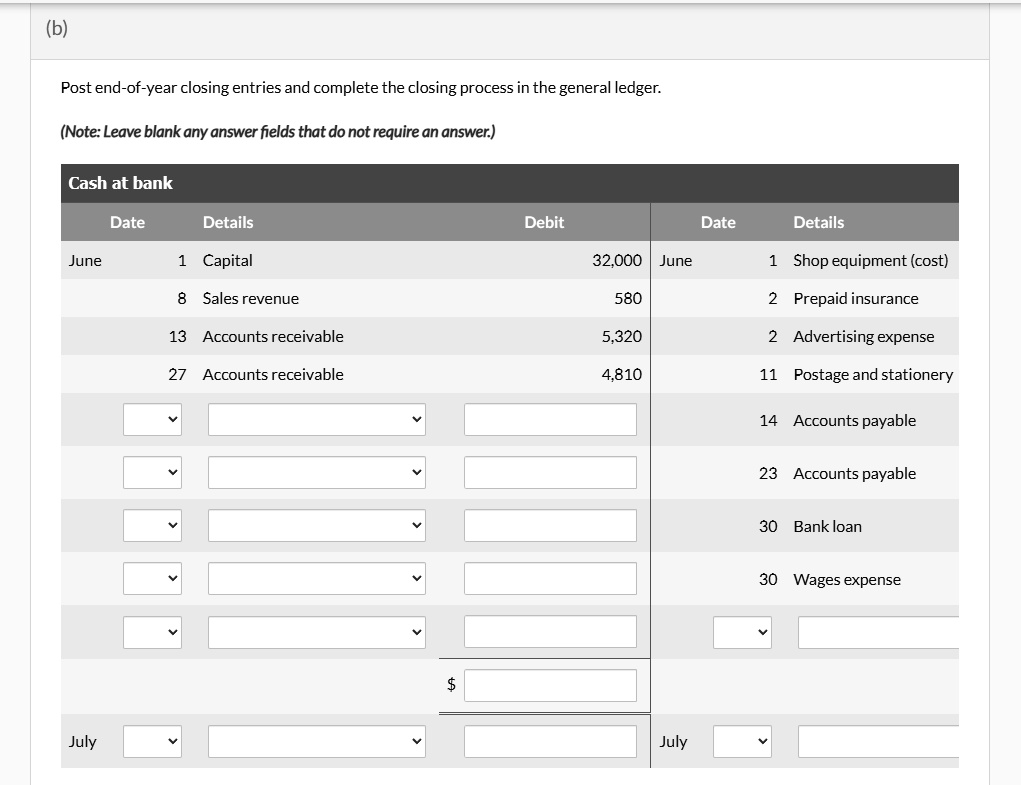Viewport: 1021px width, 785px height.
Task: Click the debit amount field beside 30 Wages expense
Action: pyautogui.click(x=550, y=579)
